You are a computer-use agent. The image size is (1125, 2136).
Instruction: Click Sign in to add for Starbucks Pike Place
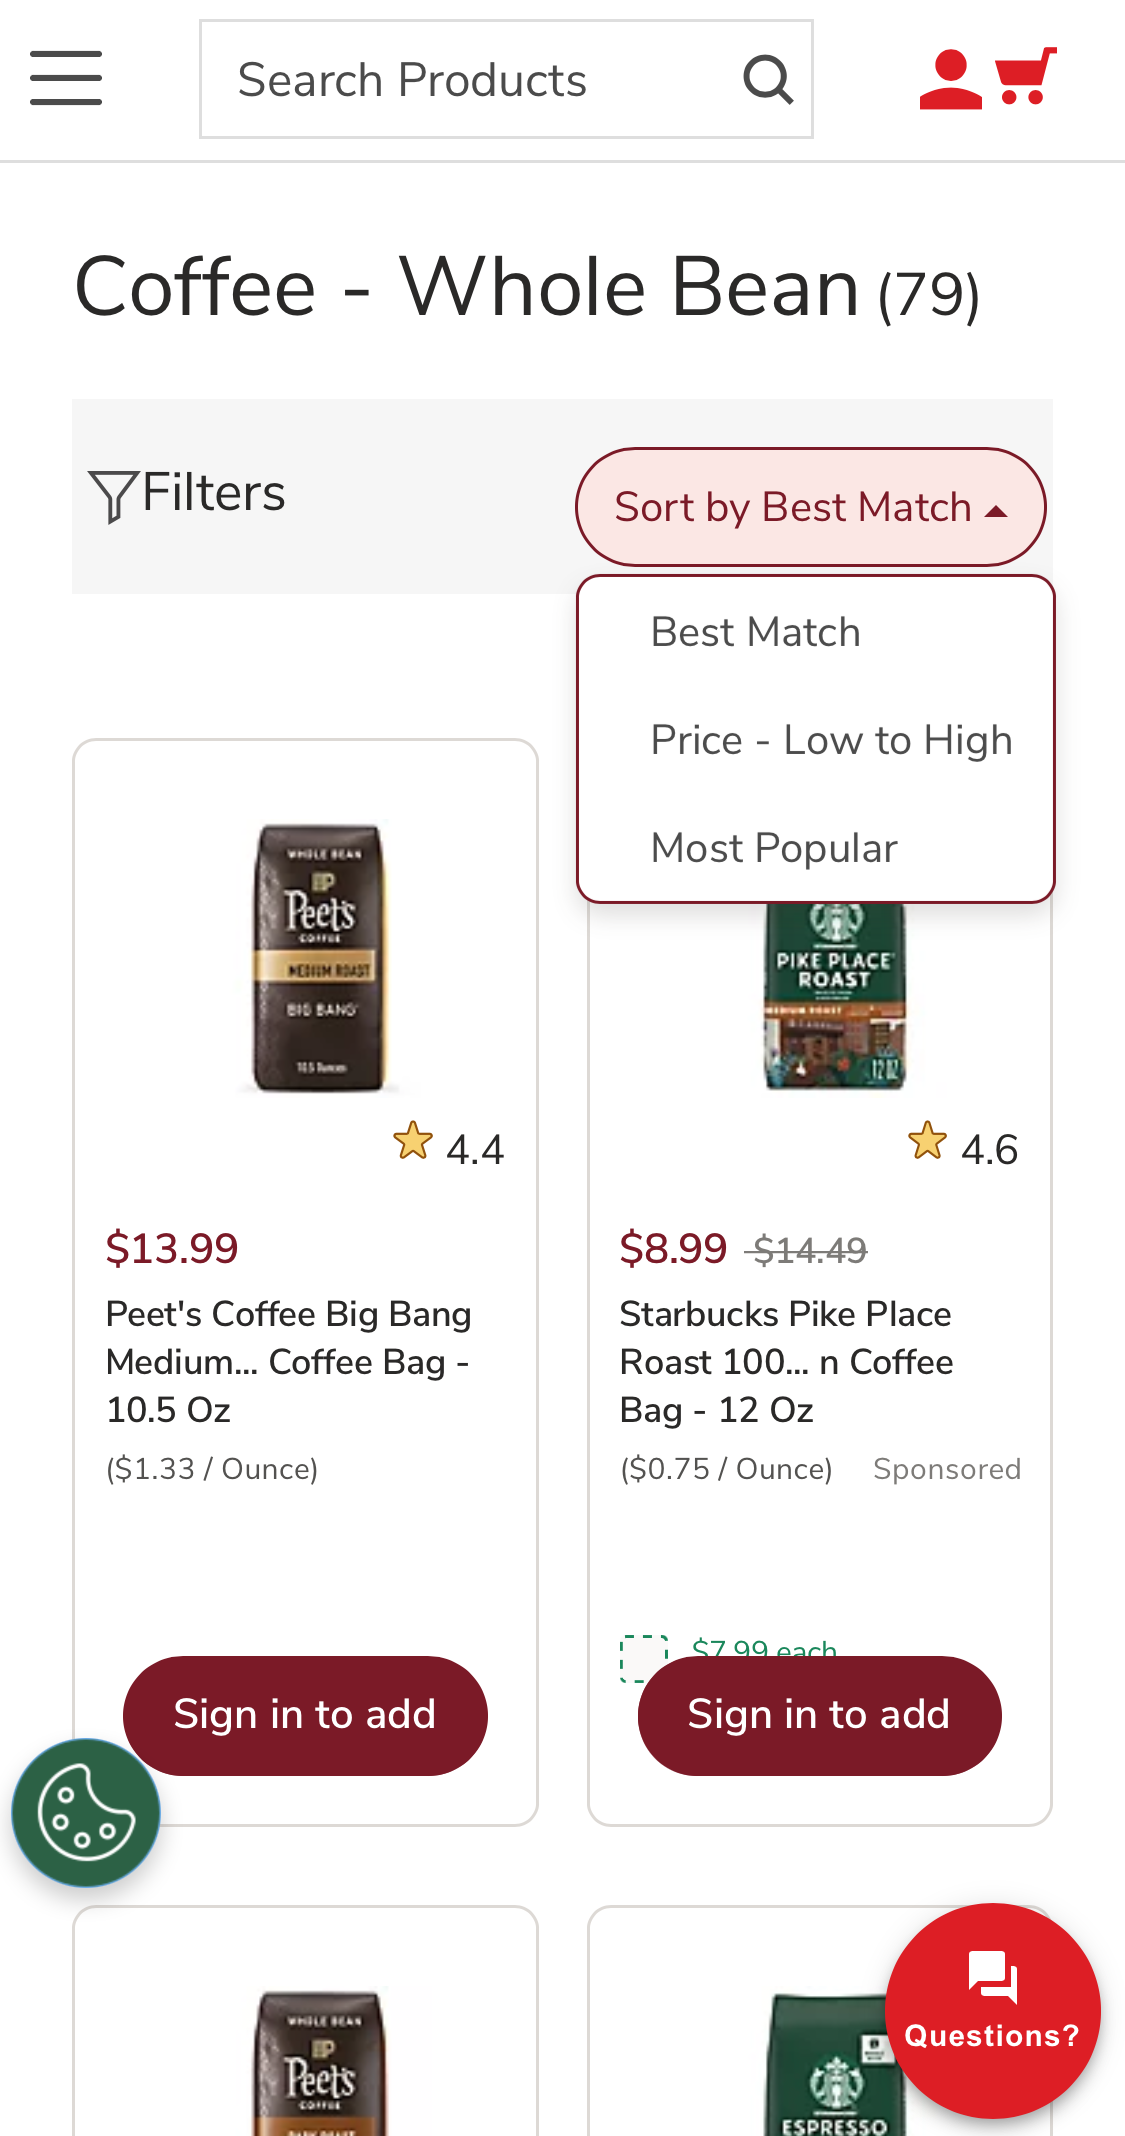pos(819,1715)
